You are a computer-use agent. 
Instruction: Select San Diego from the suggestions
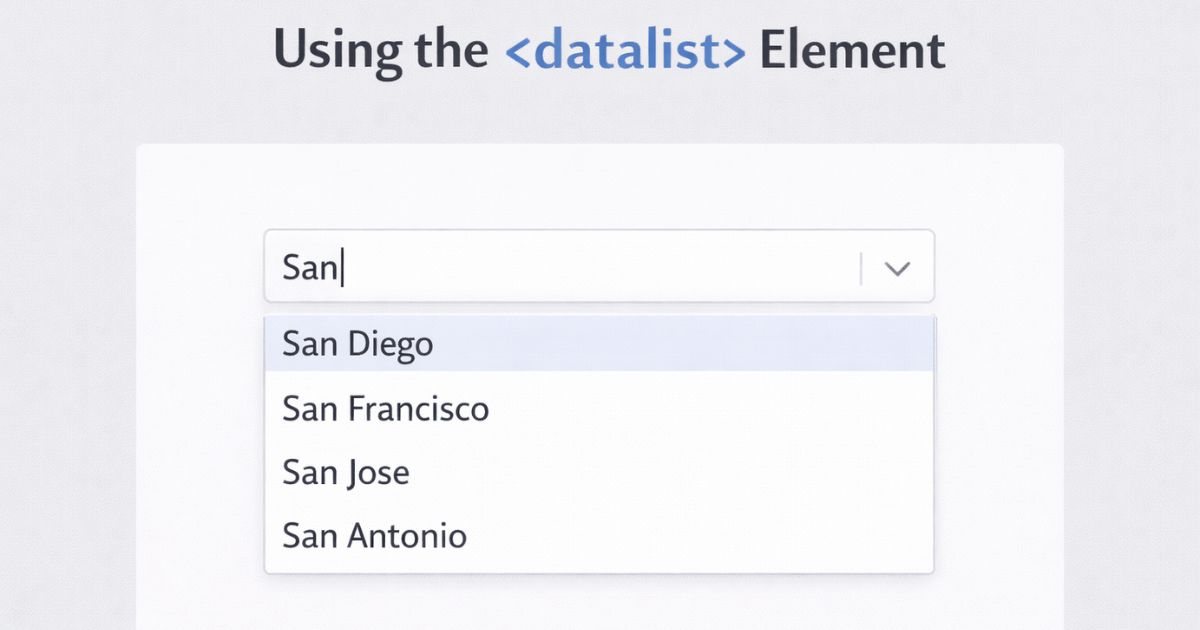(358, 344)
